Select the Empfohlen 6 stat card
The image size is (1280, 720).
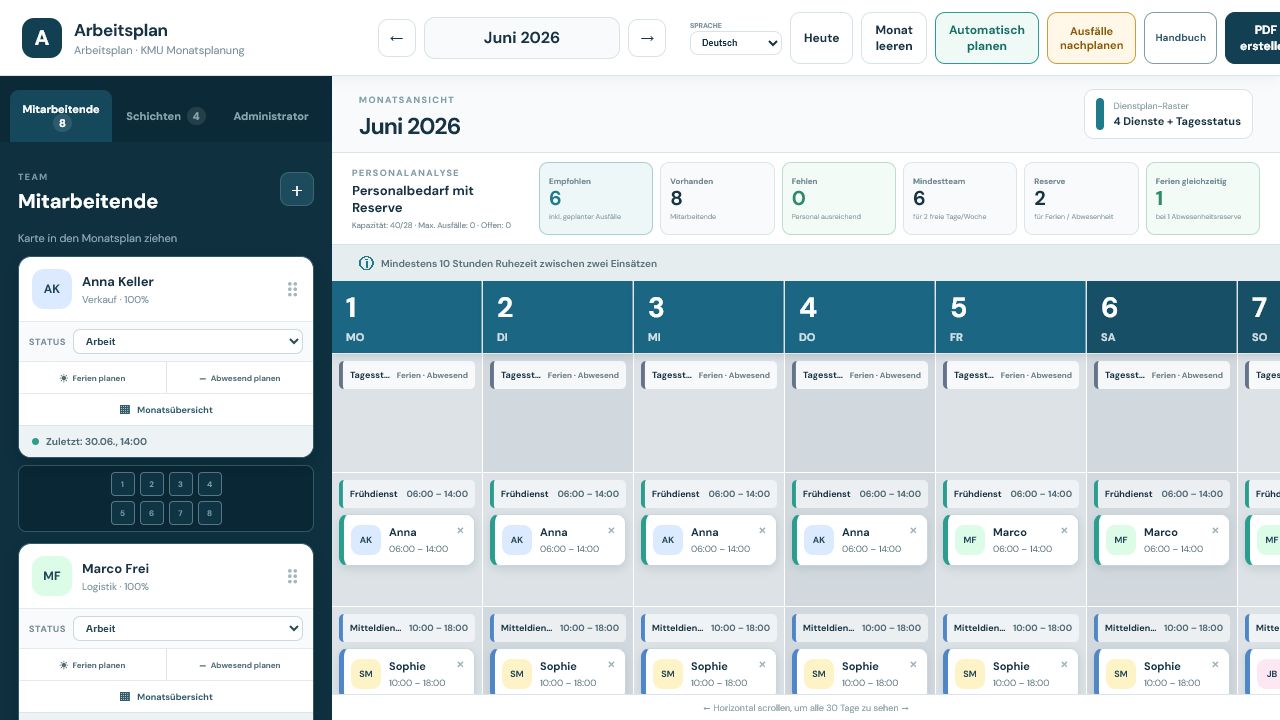tap(596, 199)
